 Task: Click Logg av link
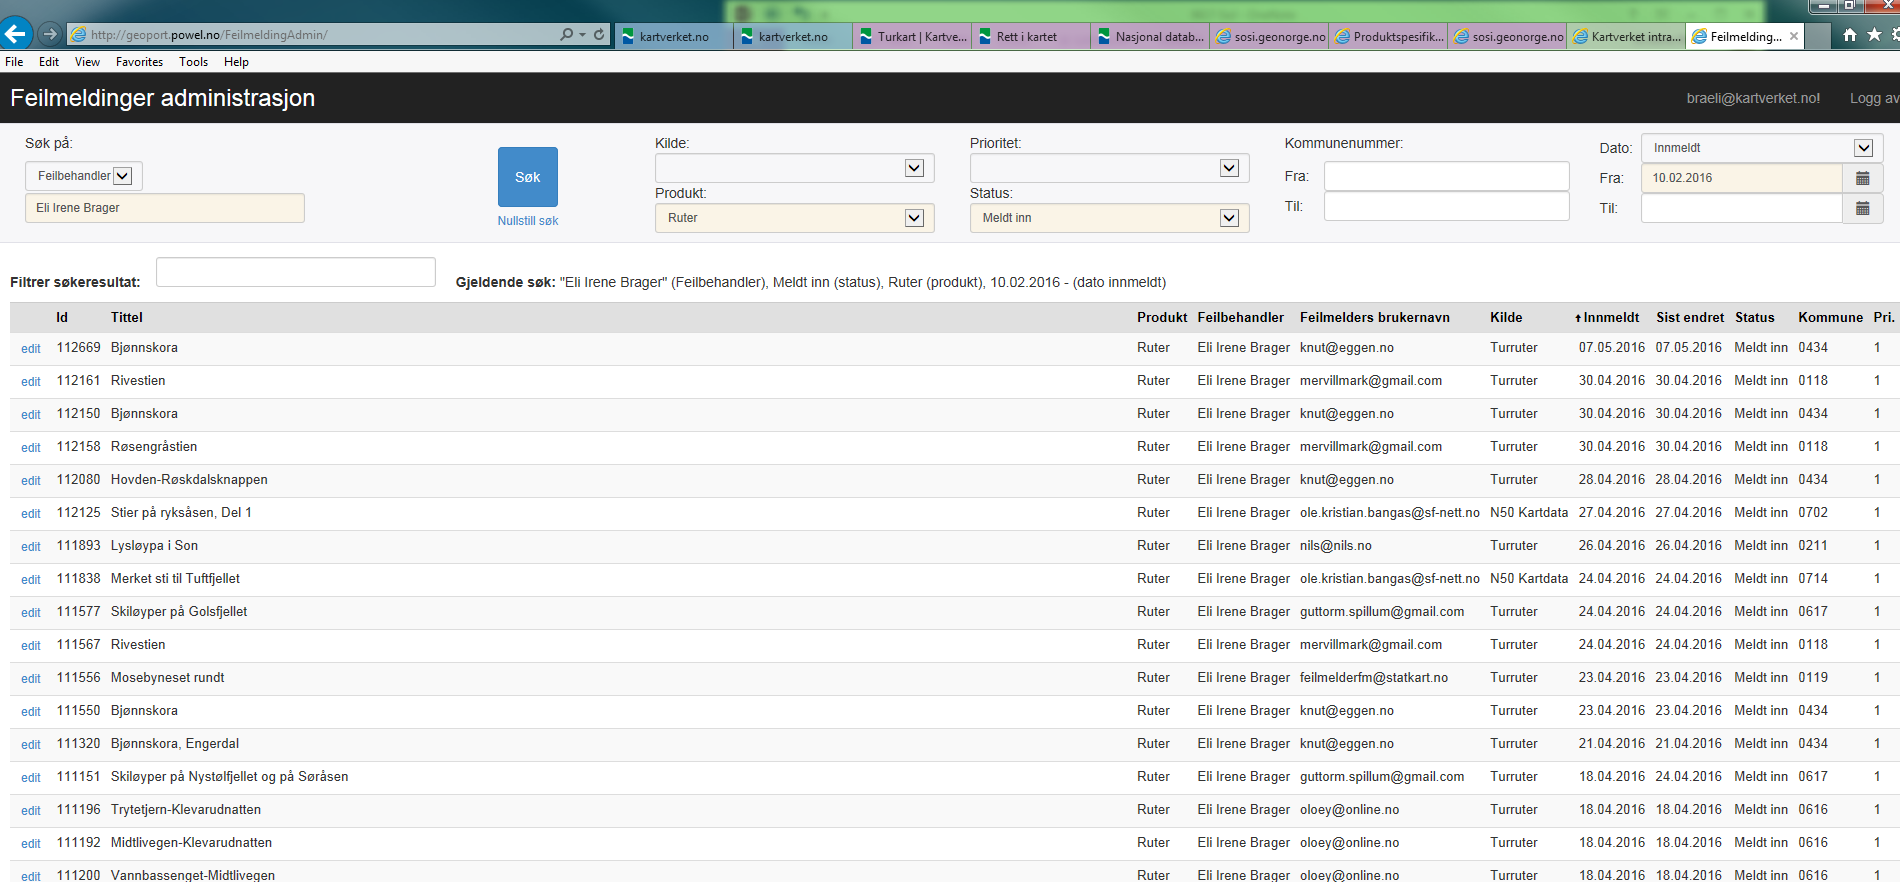1874,98
